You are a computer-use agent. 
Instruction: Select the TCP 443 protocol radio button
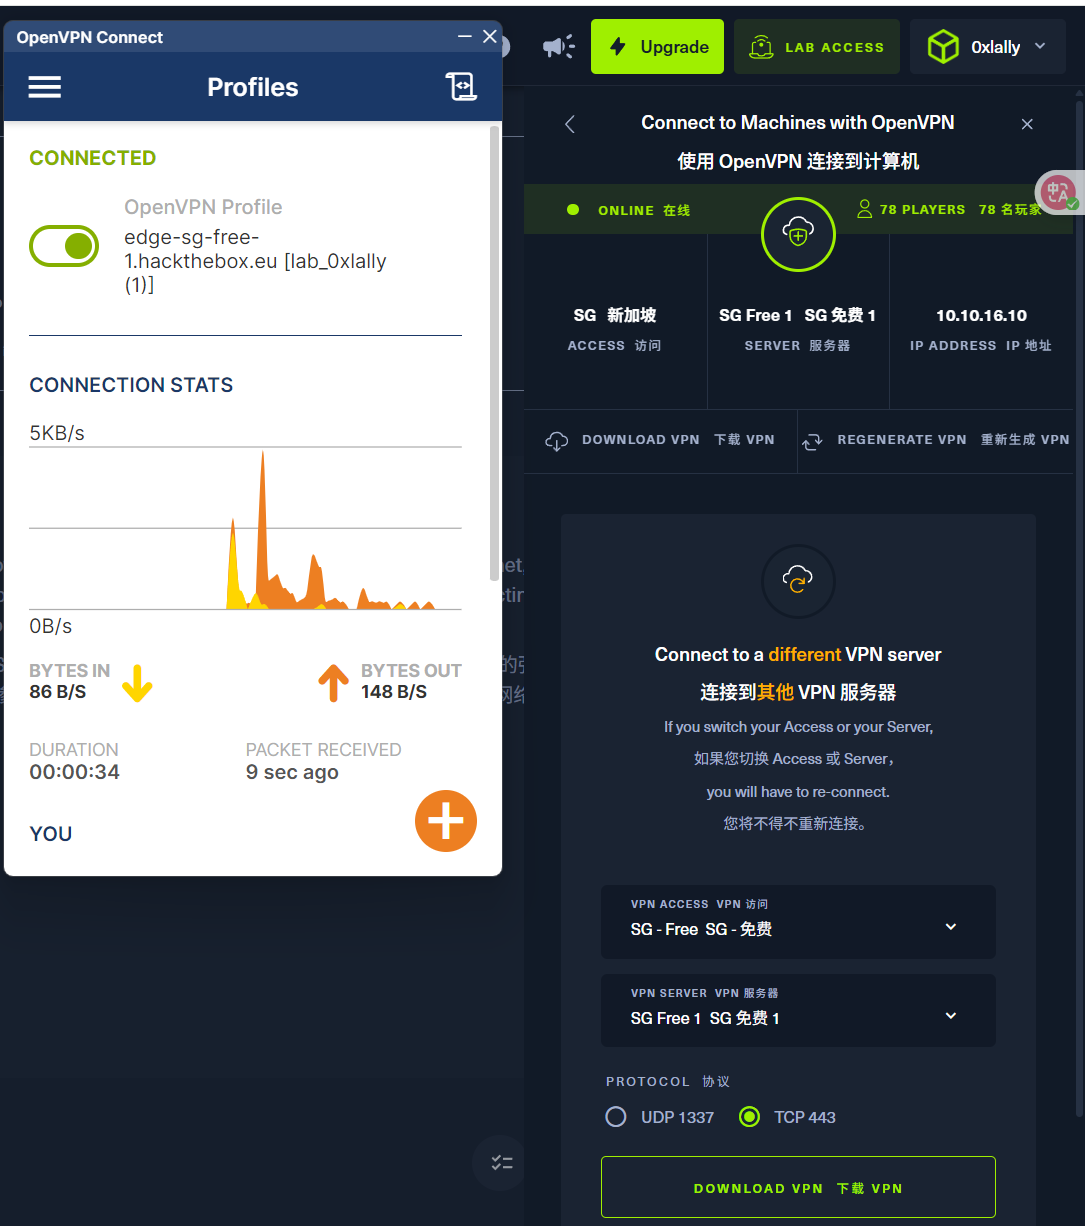(x=749, y=1117)
